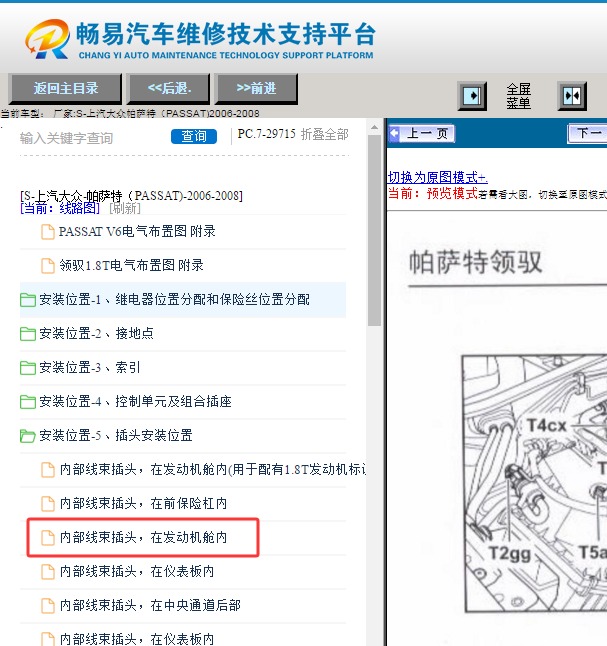
Task: Click the double-arrow panel icon beside 全屏菜单
Action: pos(572,96)
